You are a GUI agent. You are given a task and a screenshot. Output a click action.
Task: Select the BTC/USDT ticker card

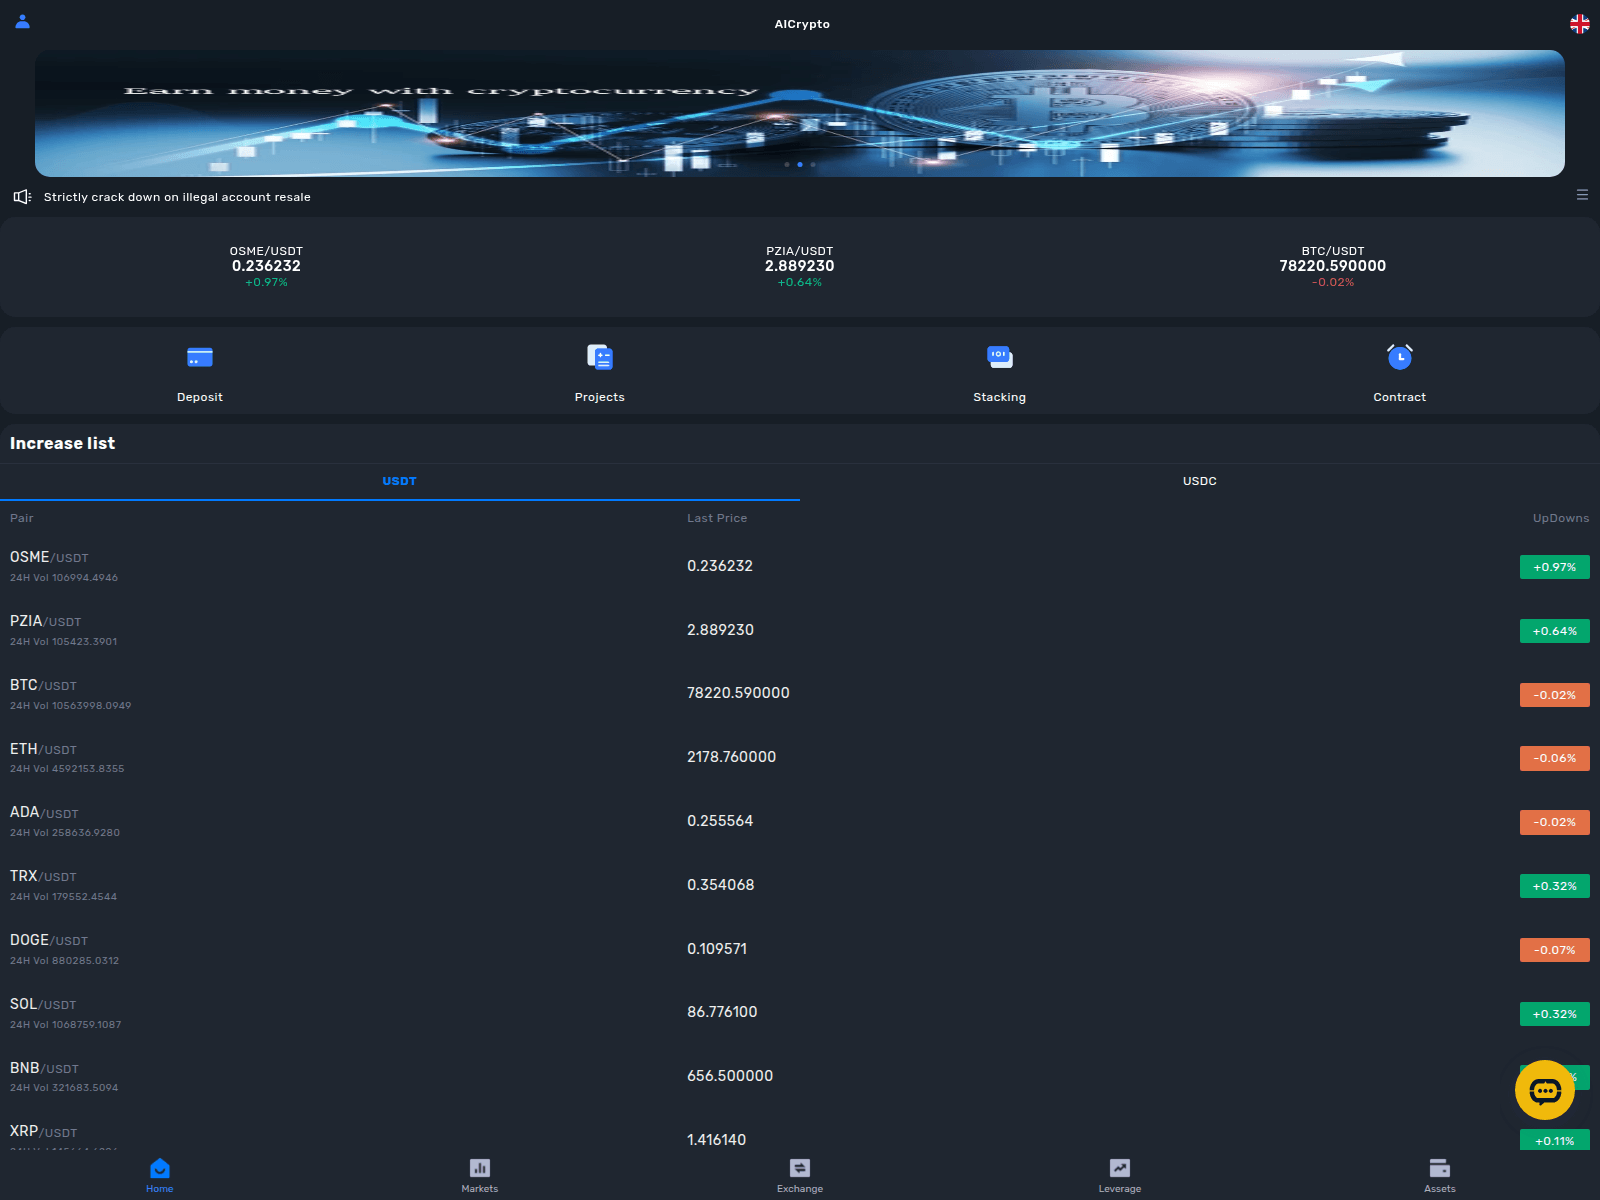pos(1333,267)
